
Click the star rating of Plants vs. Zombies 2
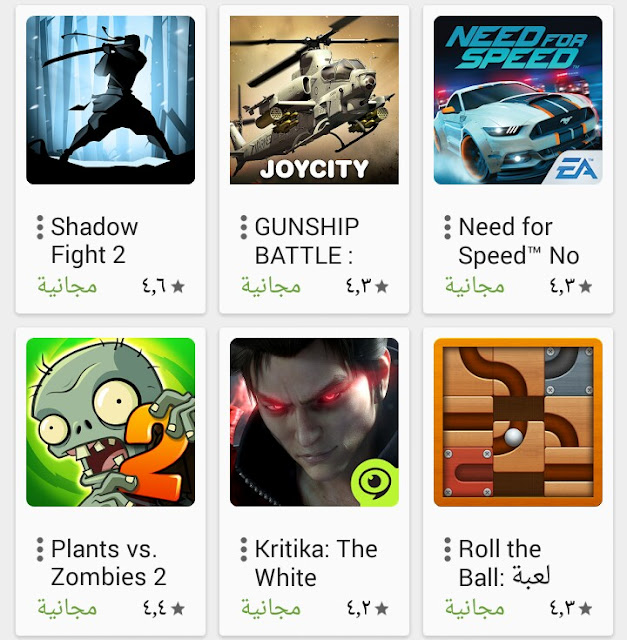point(164,608)
